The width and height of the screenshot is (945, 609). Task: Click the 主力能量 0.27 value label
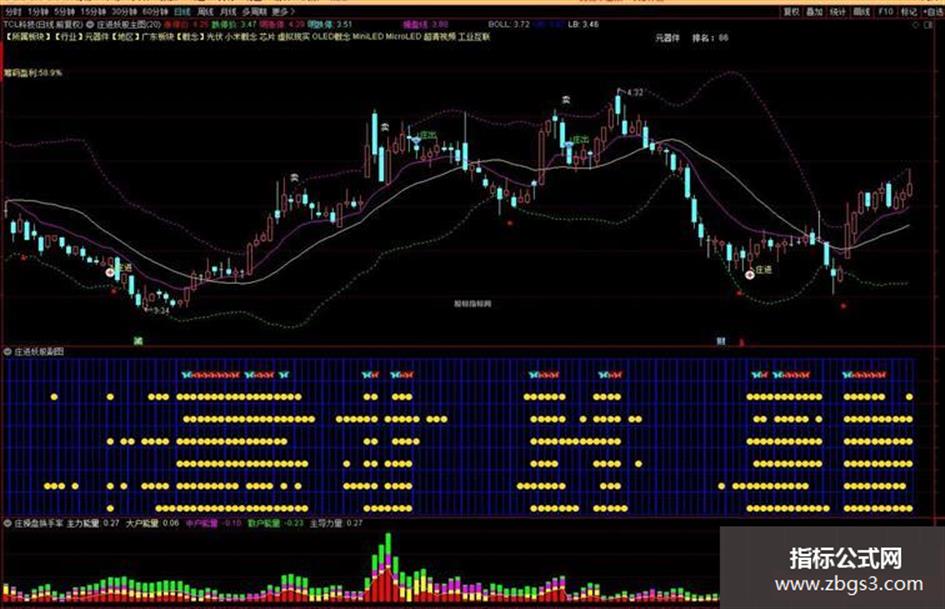coord(93,523)
